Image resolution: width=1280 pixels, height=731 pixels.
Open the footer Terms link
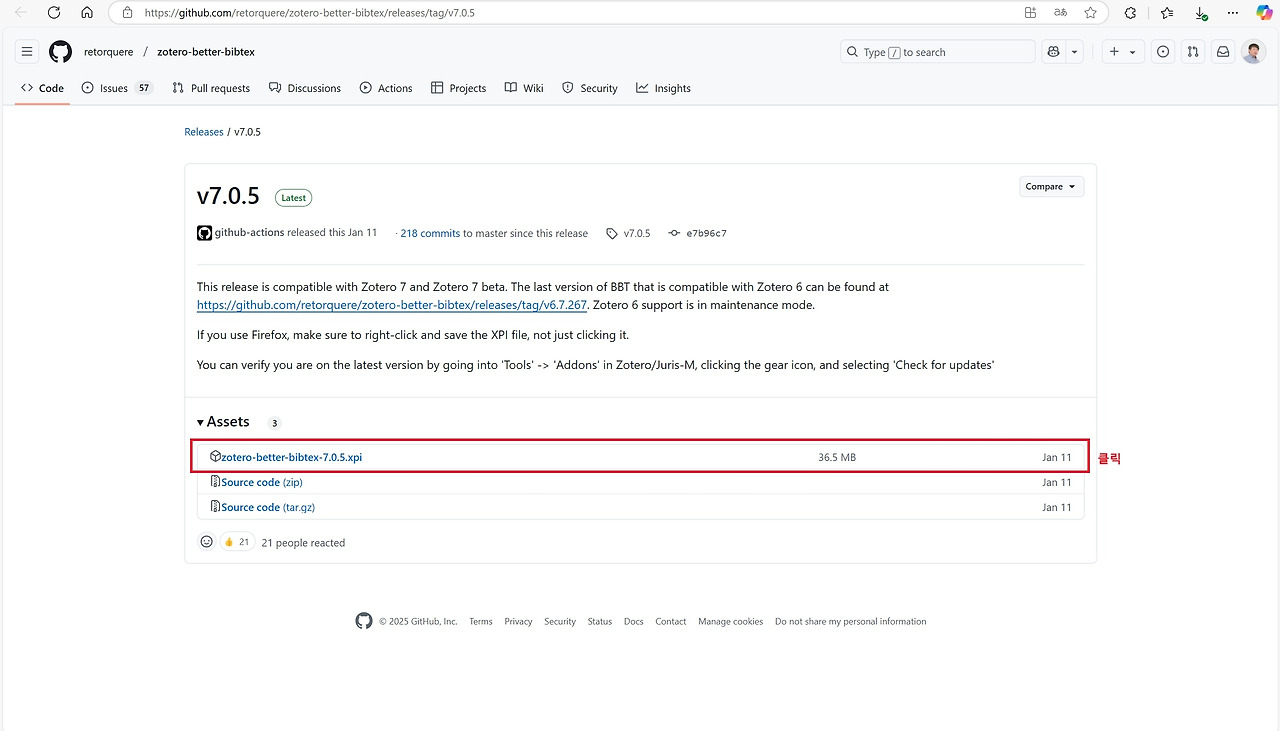(x=481, y=622)
